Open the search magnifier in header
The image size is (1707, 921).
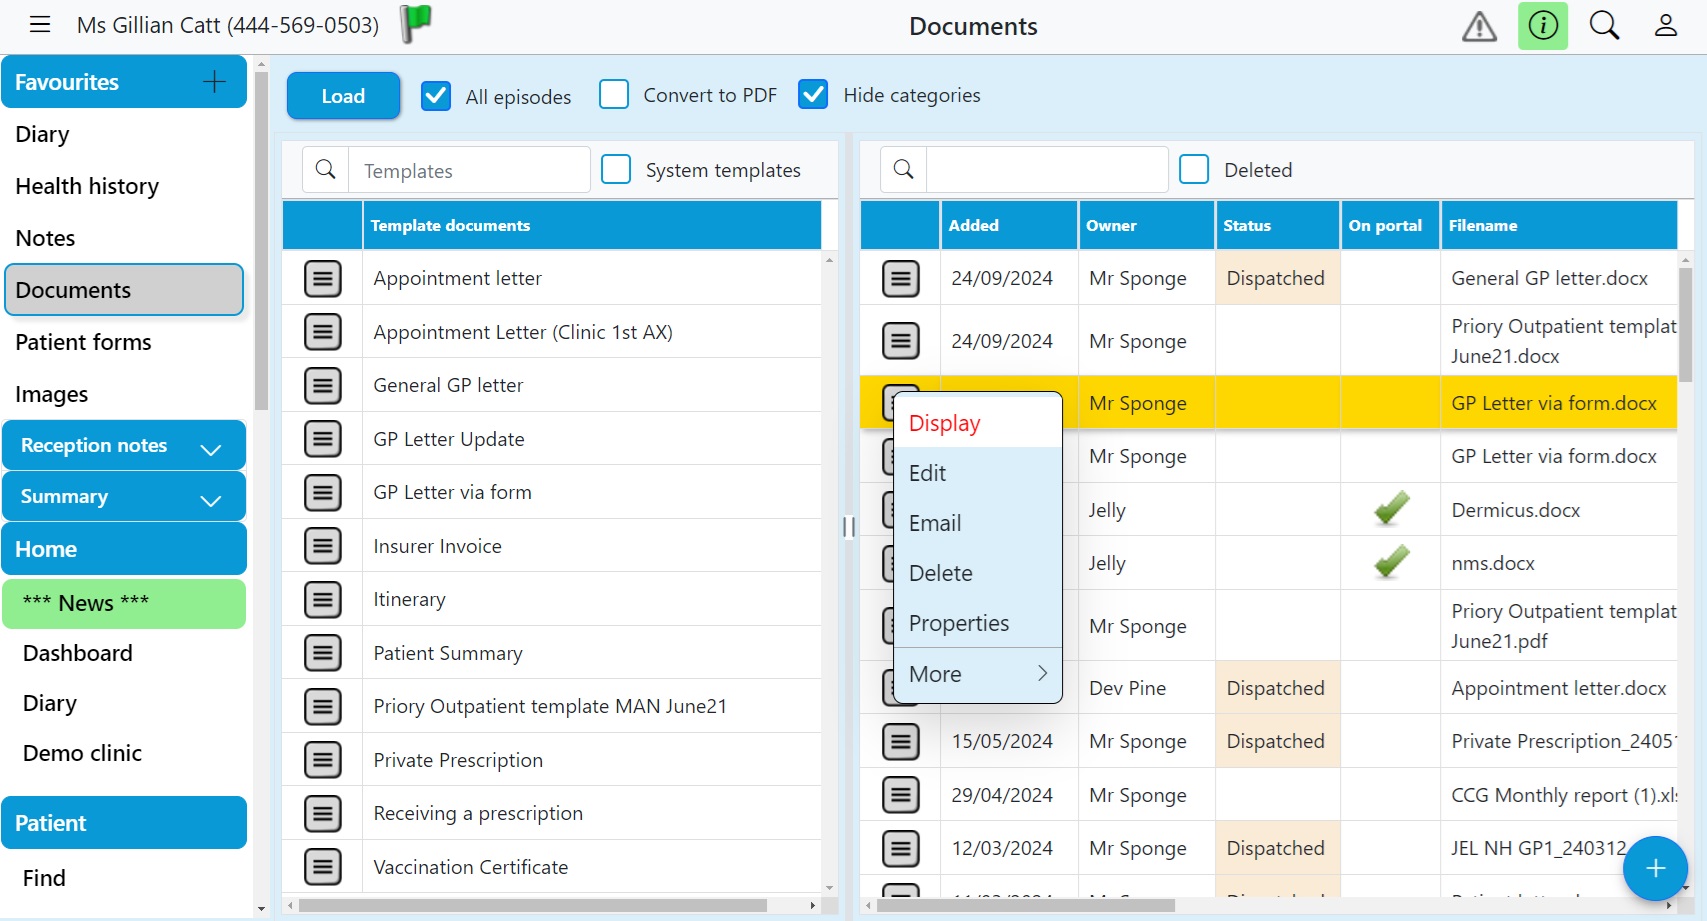coord(1604,26)
